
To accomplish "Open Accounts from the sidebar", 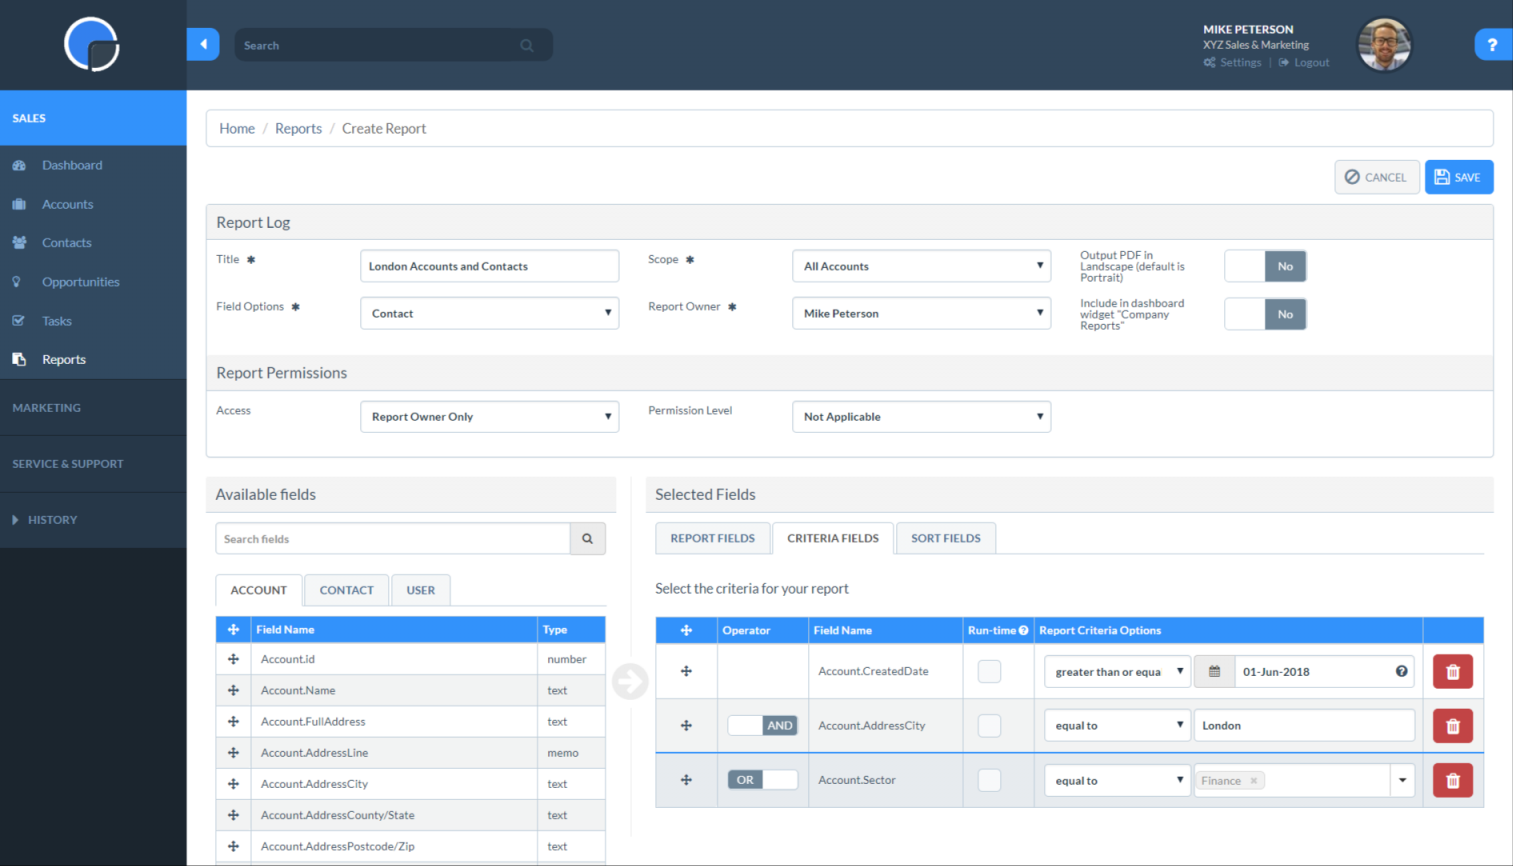I will [x=67, y=204].
